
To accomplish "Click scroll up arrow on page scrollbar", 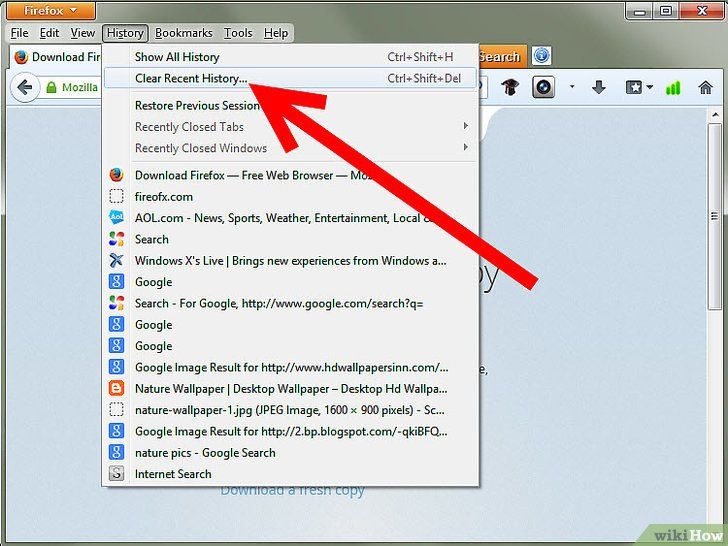I will pos(715,114).
